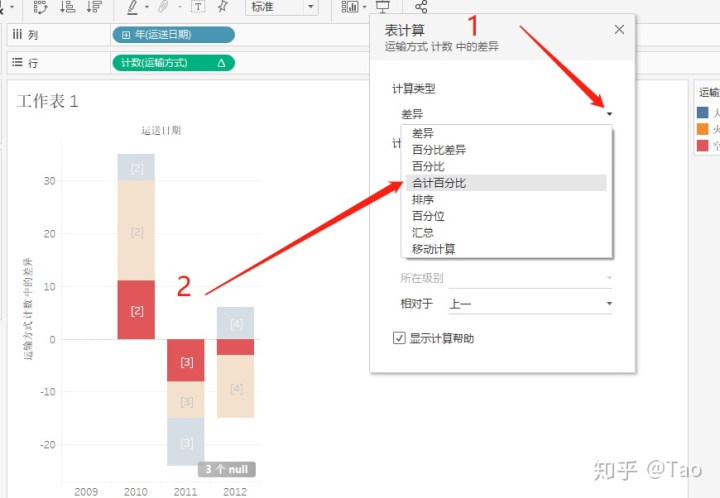Select 差异 in the dropdown list

(x=506, y=134)
